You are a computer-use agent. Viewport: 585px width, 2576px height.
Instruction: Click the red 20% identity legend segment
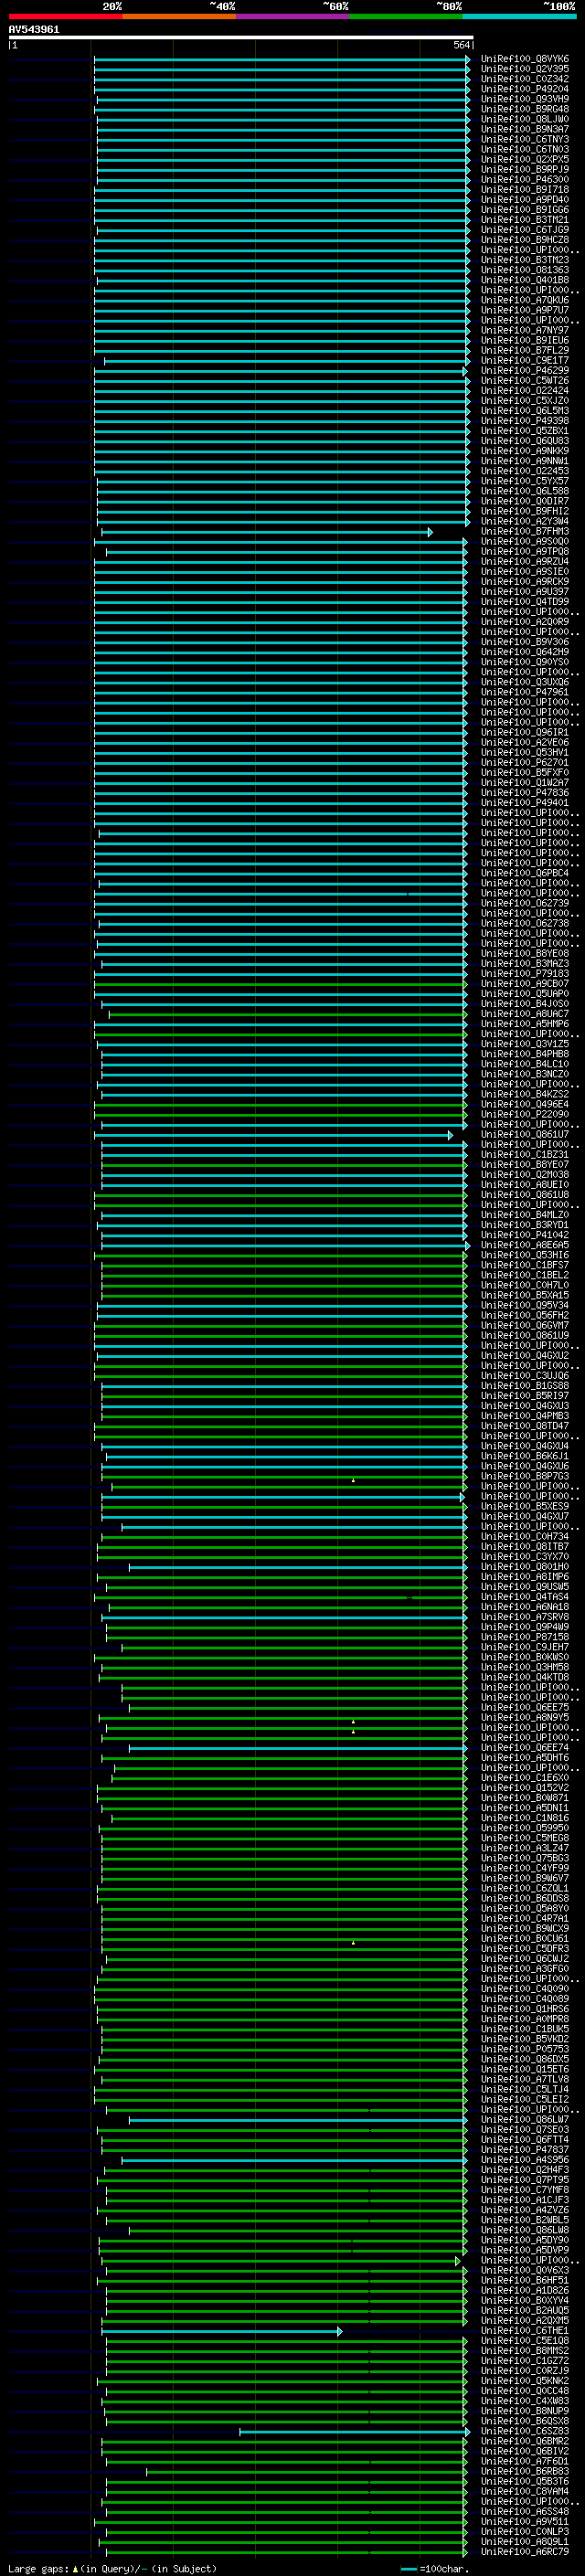[x=65, y=16]
